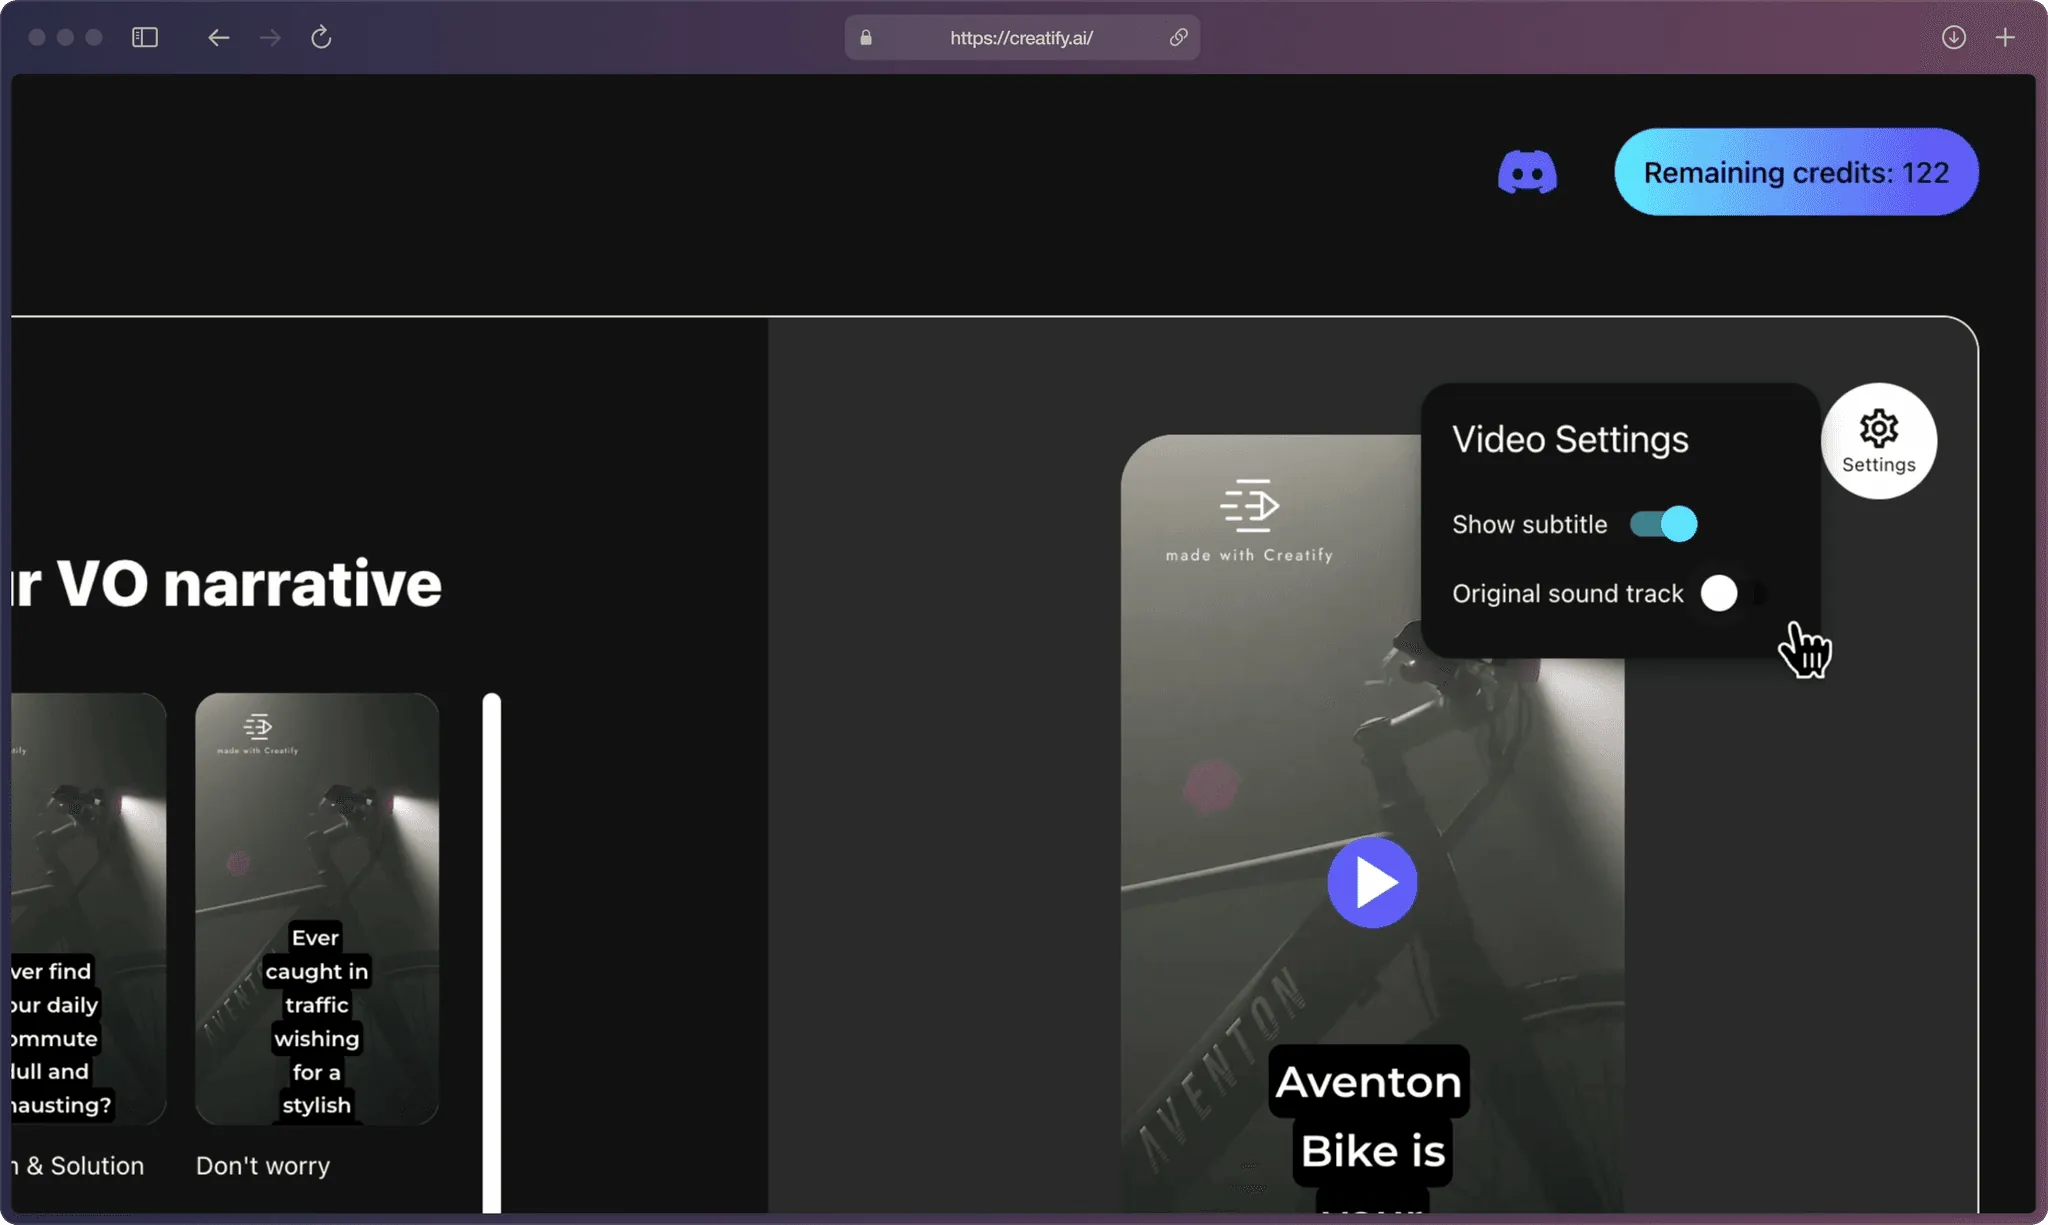The width and height of the screenshot is (2048, 1225).
Task: Reload the page with refresh icon
Action: pyautogui.click(x=321, y=37)
